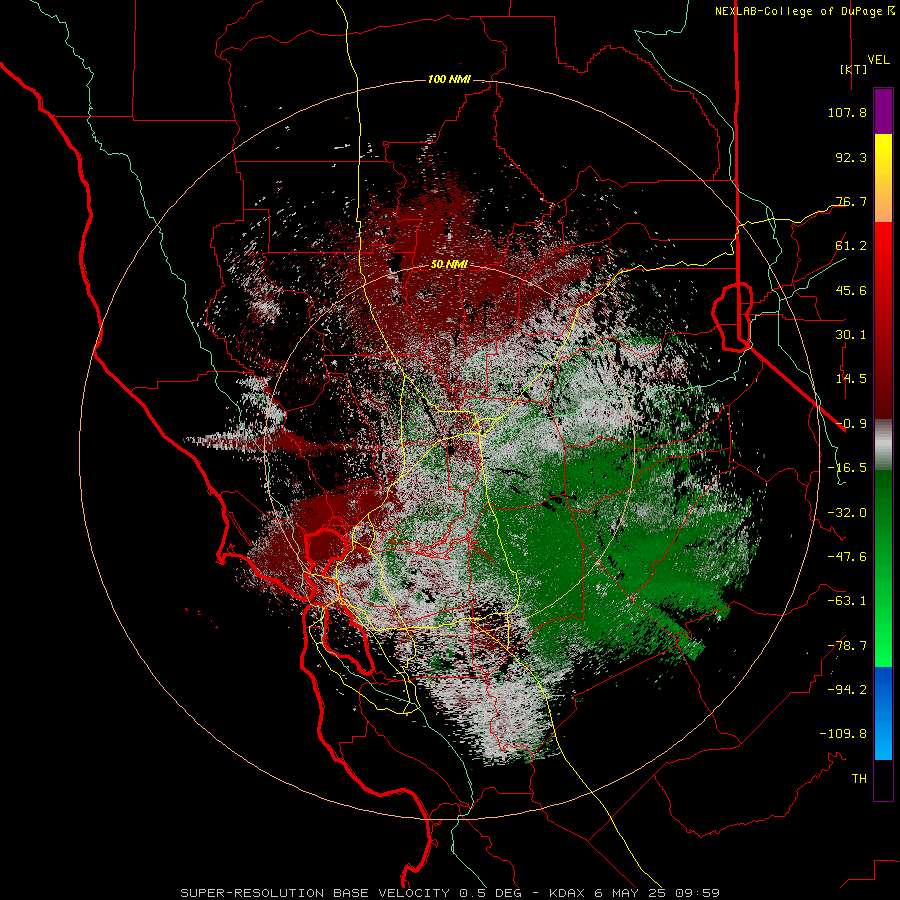Click the 45.6 velocity scale value
This screenshot has height=900, width=900.
click(851, 290)
